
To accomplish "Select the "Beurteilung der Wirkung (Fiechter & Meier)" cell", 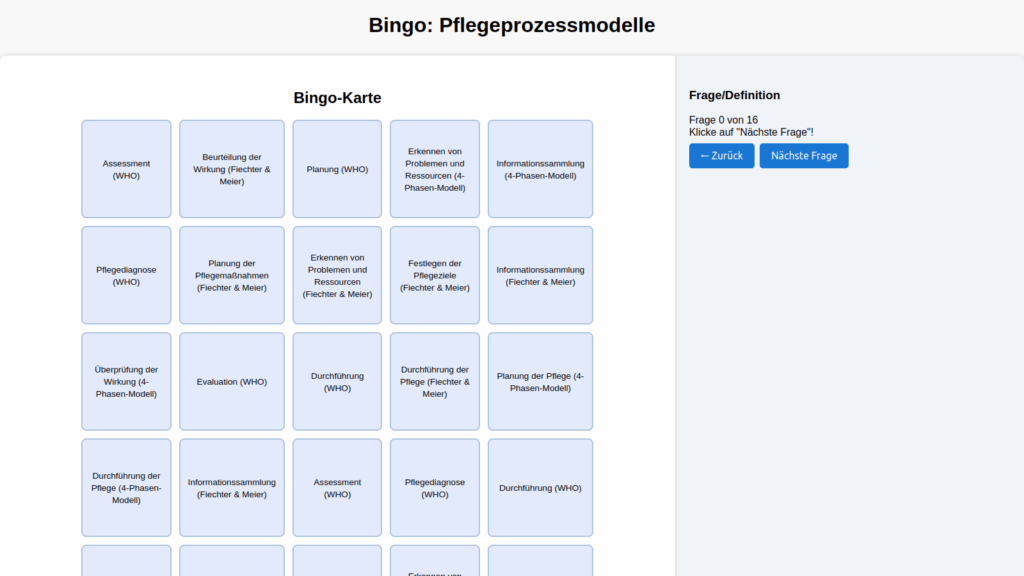I will [232, 169].
